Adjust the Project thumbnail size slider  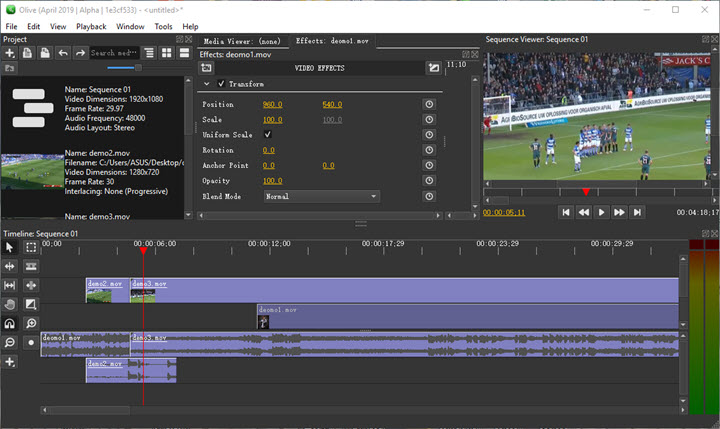click(136, 68)
